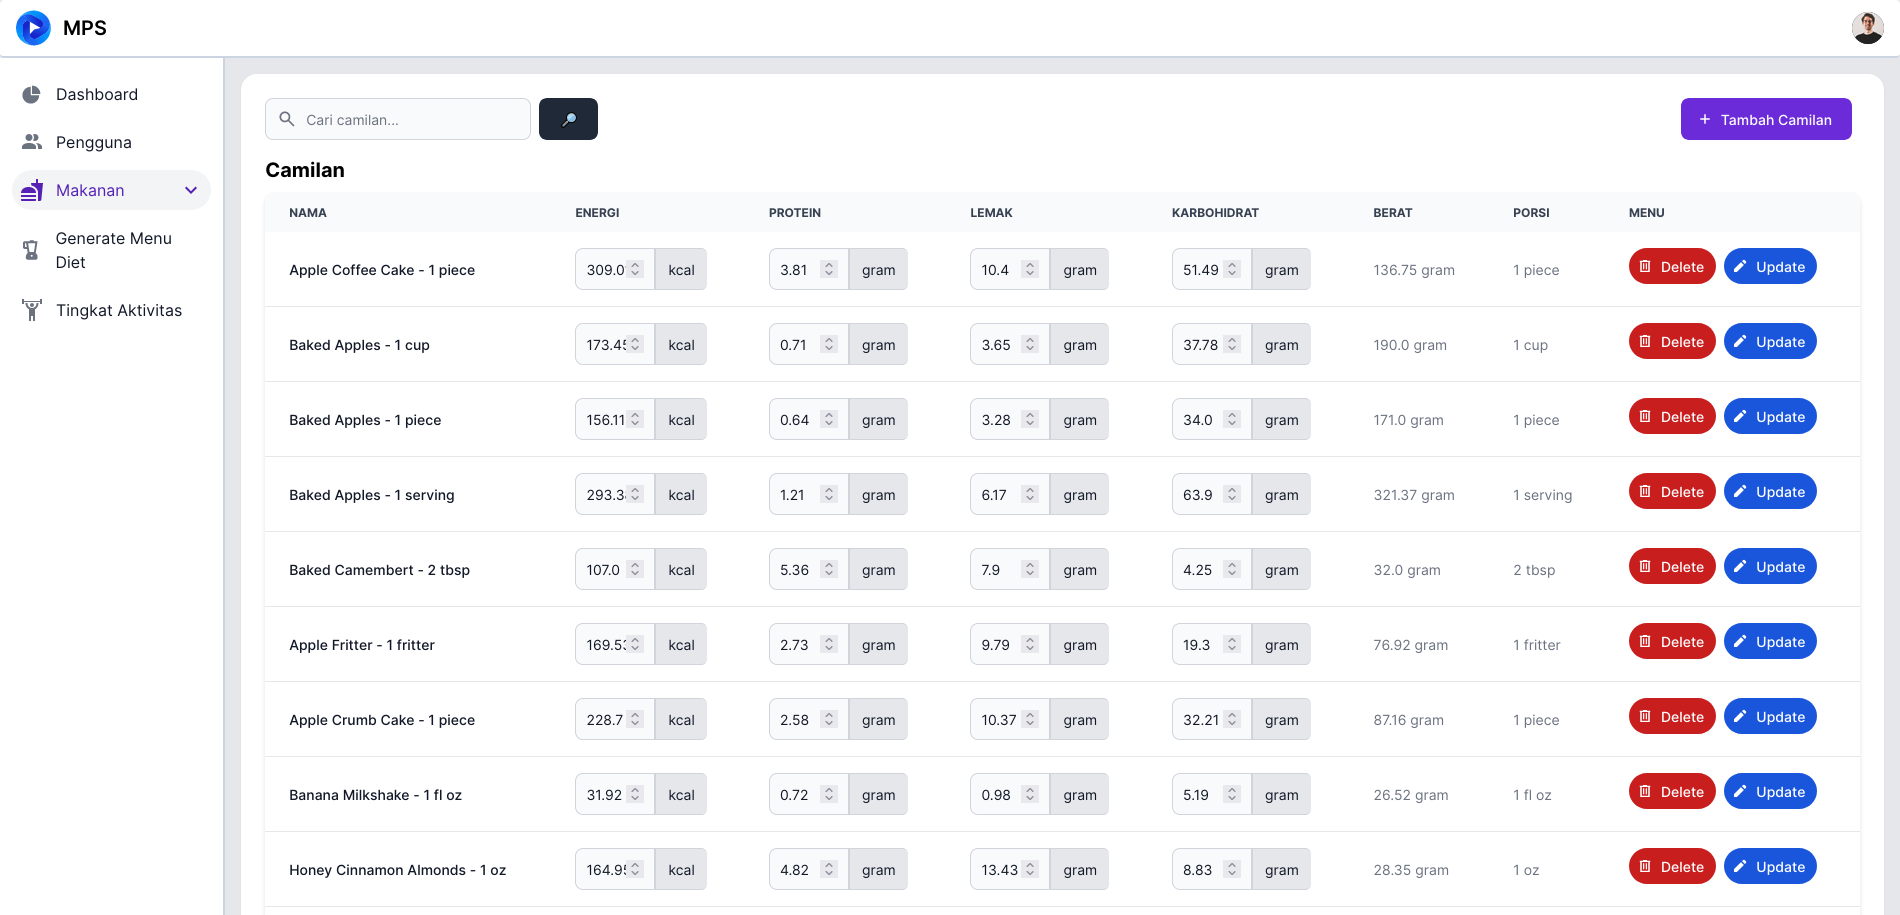
Task: Edit energy value 31.92 for Banana Milkshake
Action: tap(615, 795)
